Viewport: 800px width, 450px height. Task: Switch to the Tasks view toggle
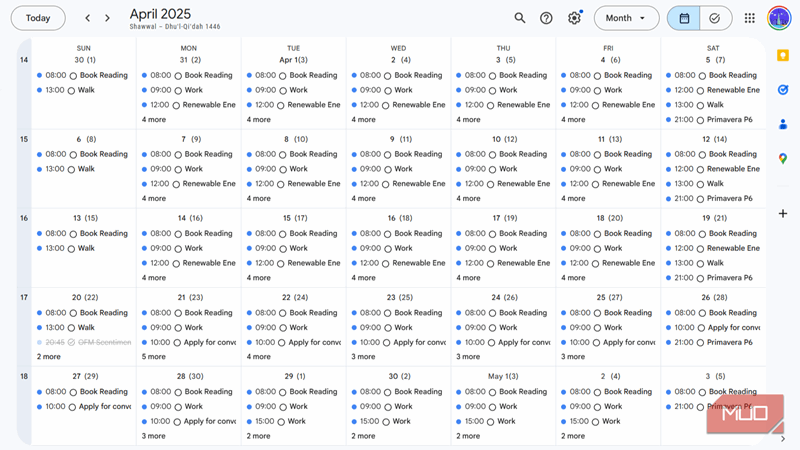[x=715, y=18]
